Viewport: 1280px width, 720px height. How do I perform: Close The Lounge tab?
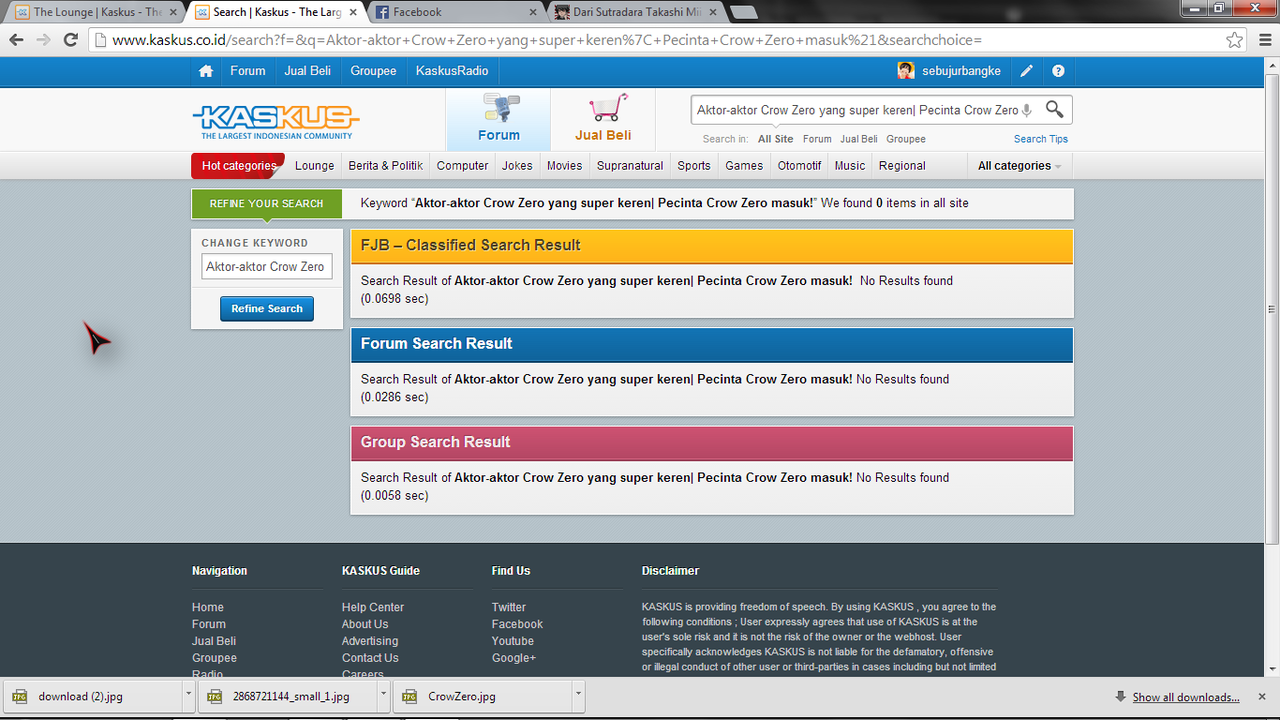(174, 12)
